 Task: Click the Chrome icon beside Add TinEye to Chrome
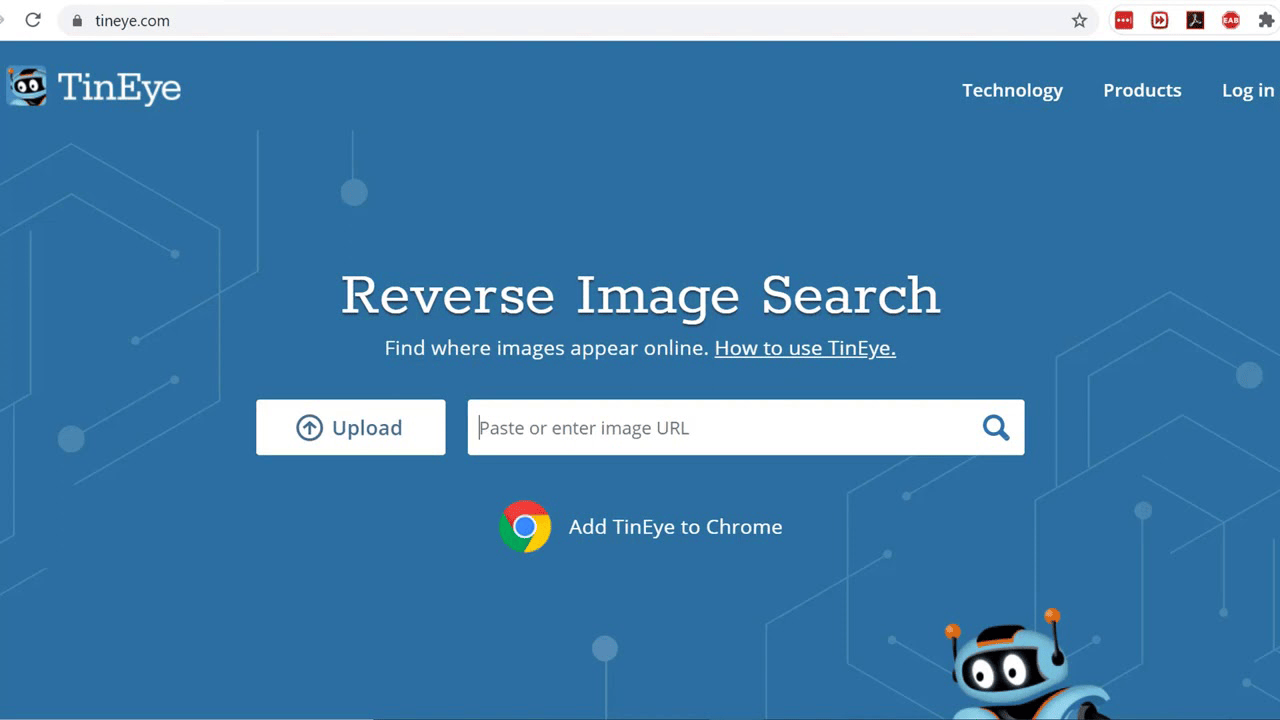tap(525, 527)
